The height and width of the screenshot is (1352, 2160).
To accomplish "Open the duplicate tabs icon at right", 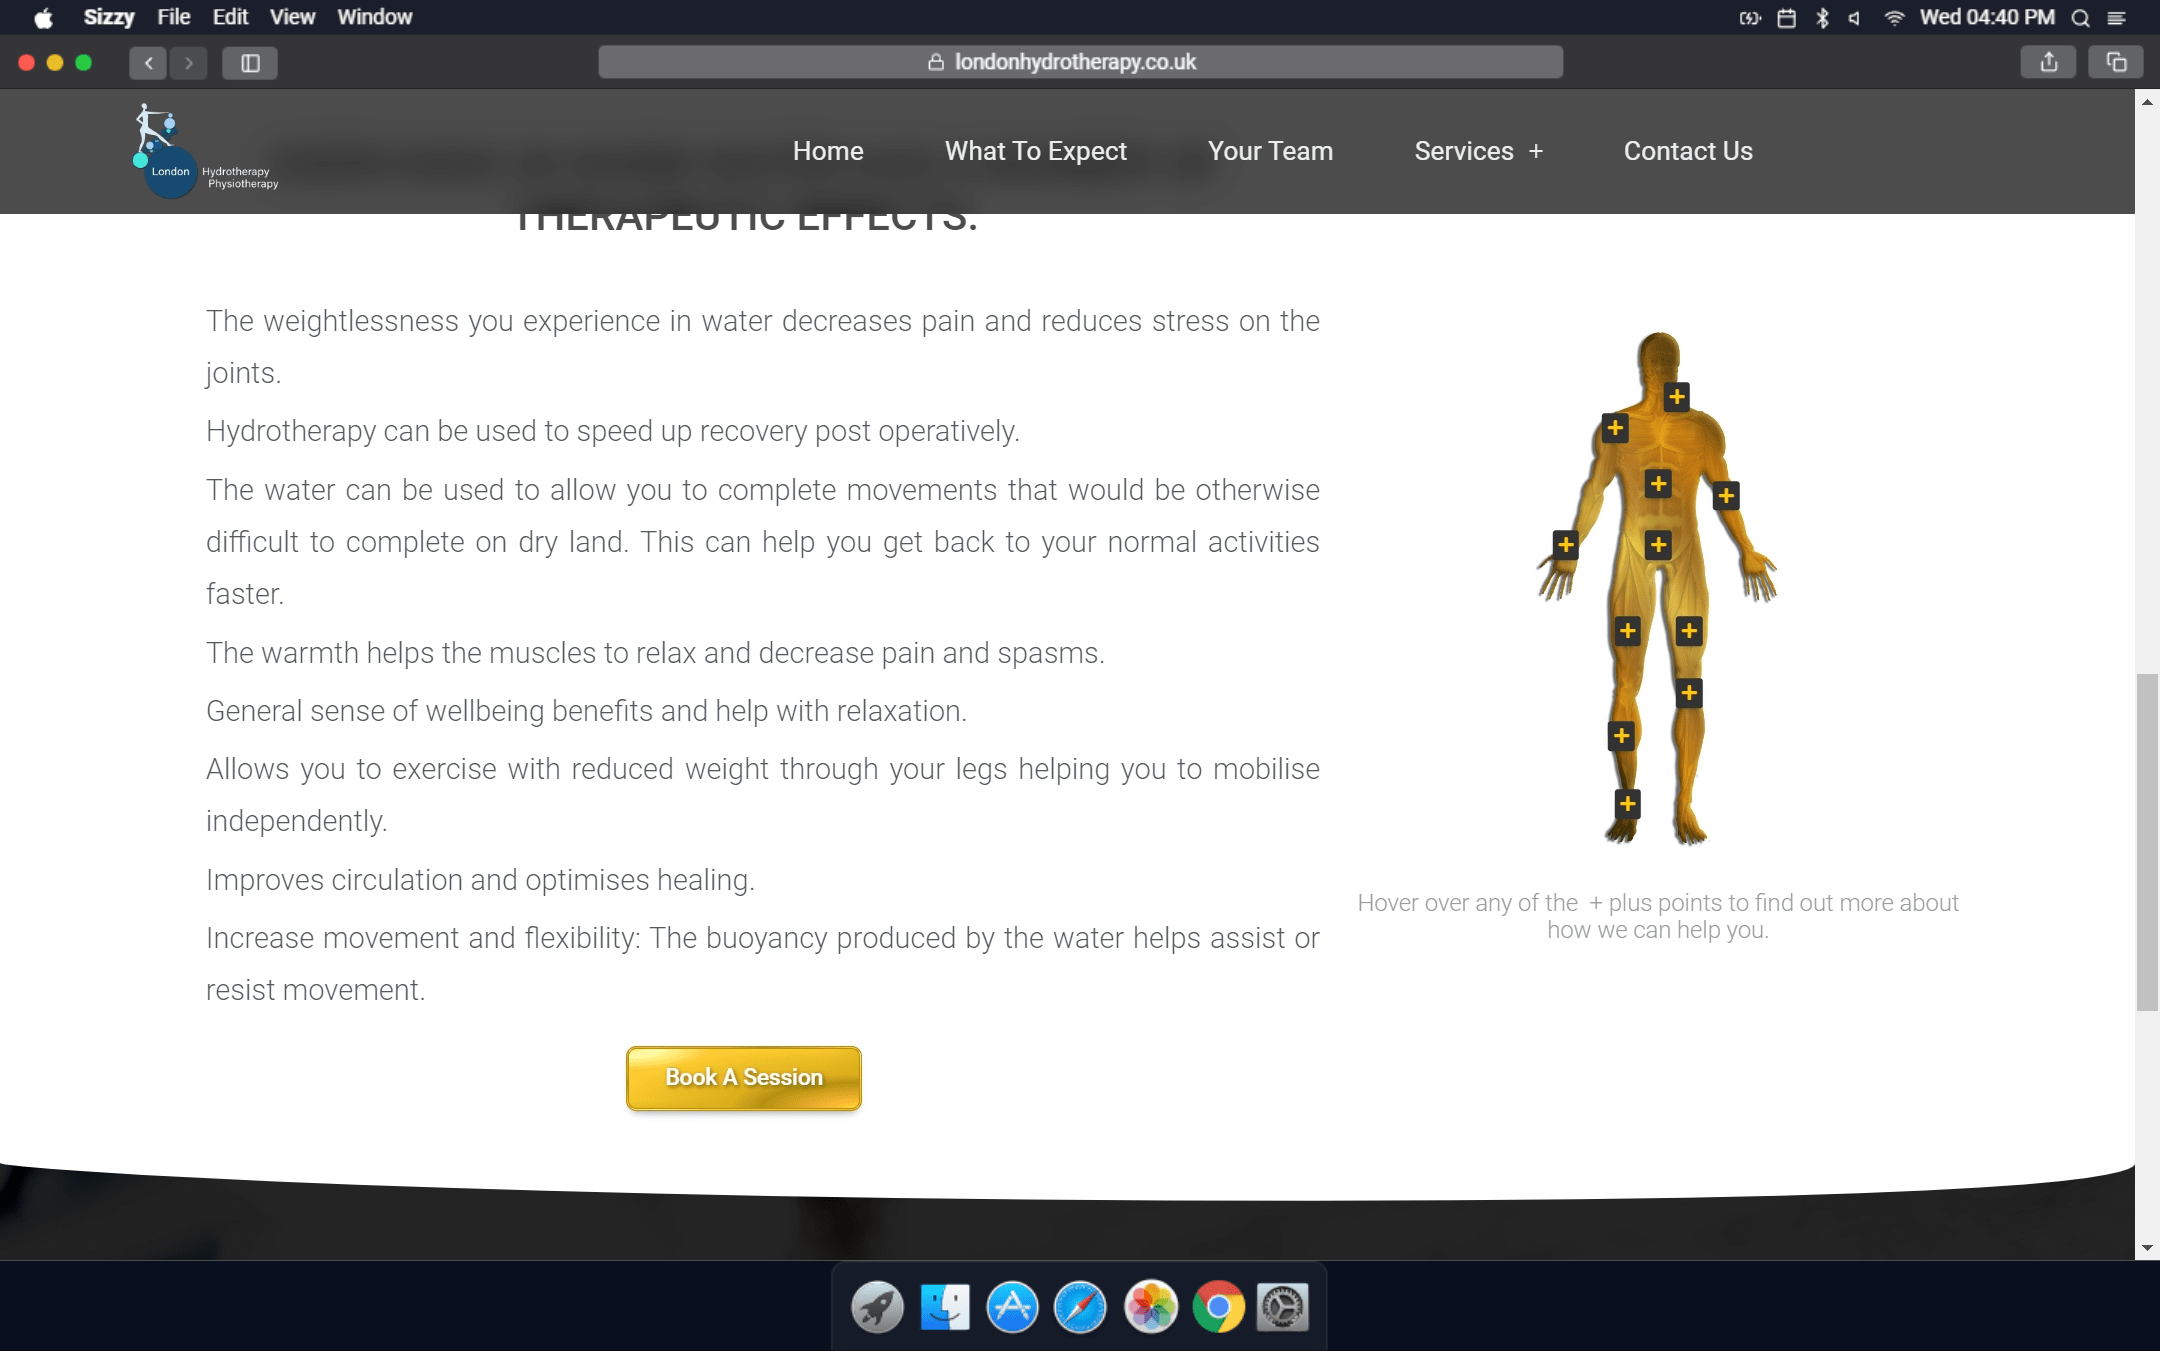I will tap(2116, 62).
